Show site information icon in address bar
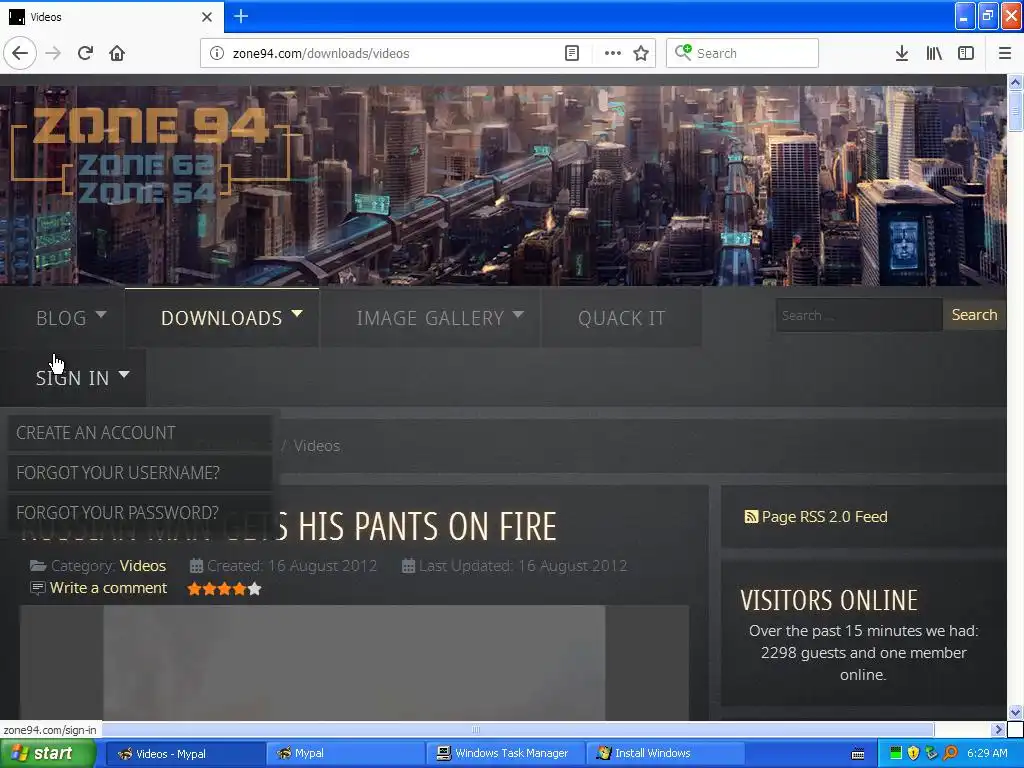 [217, 54]
